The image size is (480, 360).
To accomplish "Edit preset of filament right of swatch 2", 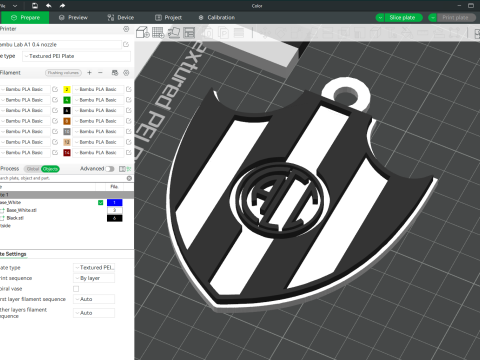I will [129, 89].
